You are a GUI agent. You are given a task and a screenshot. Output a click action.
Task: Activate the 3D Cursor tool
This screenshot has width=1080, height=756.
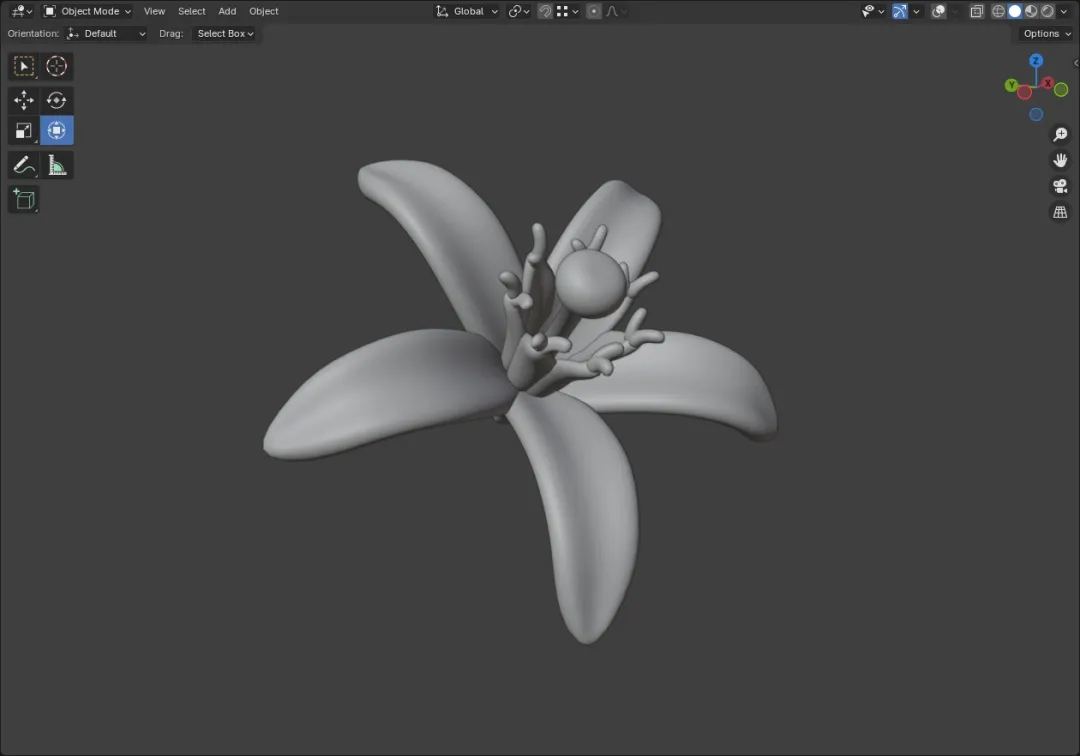[x=56, y=66]
